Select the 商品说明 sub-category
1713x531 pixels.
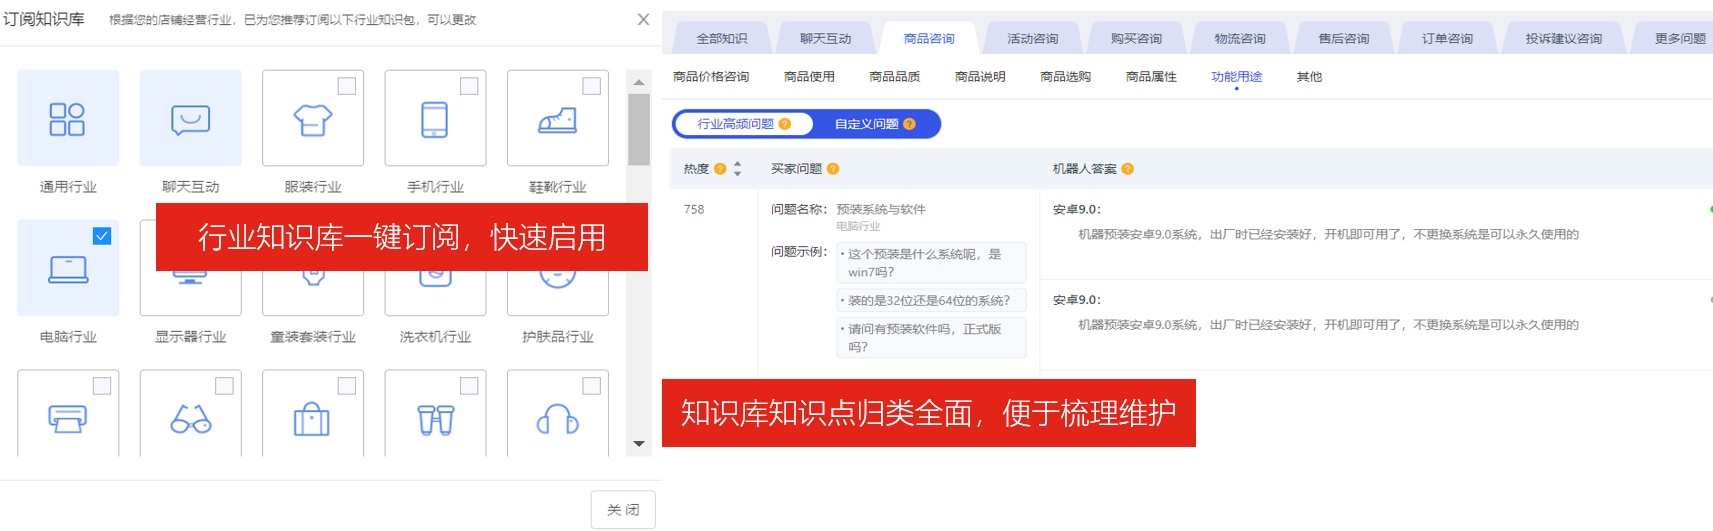(x=980, y=77)
